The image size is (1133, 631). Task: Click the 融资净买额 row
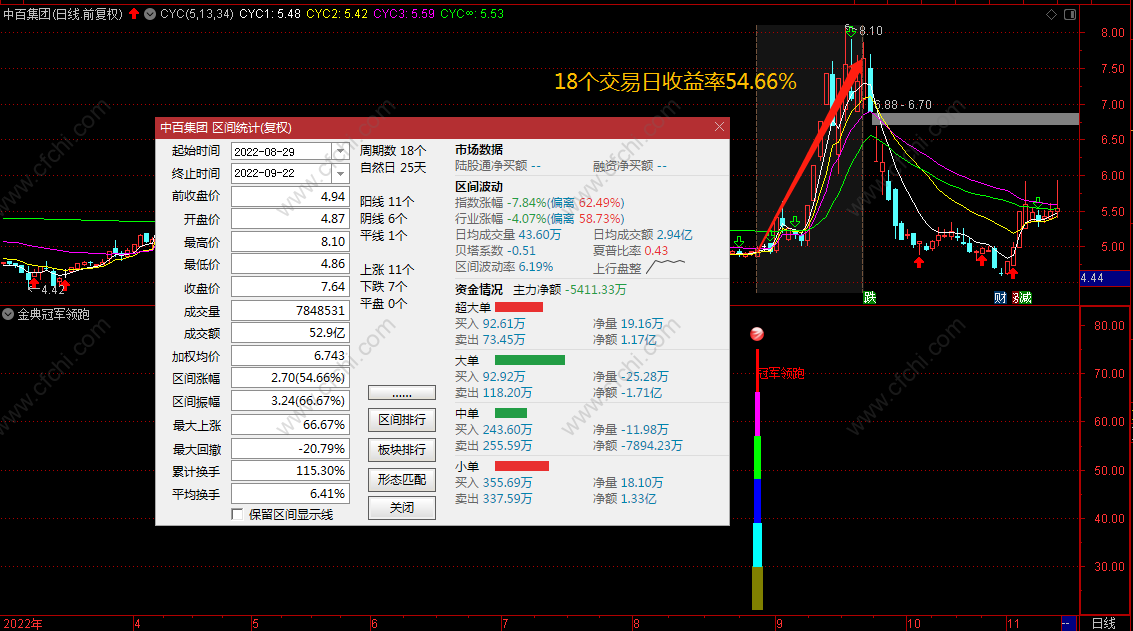coord(630,166)
